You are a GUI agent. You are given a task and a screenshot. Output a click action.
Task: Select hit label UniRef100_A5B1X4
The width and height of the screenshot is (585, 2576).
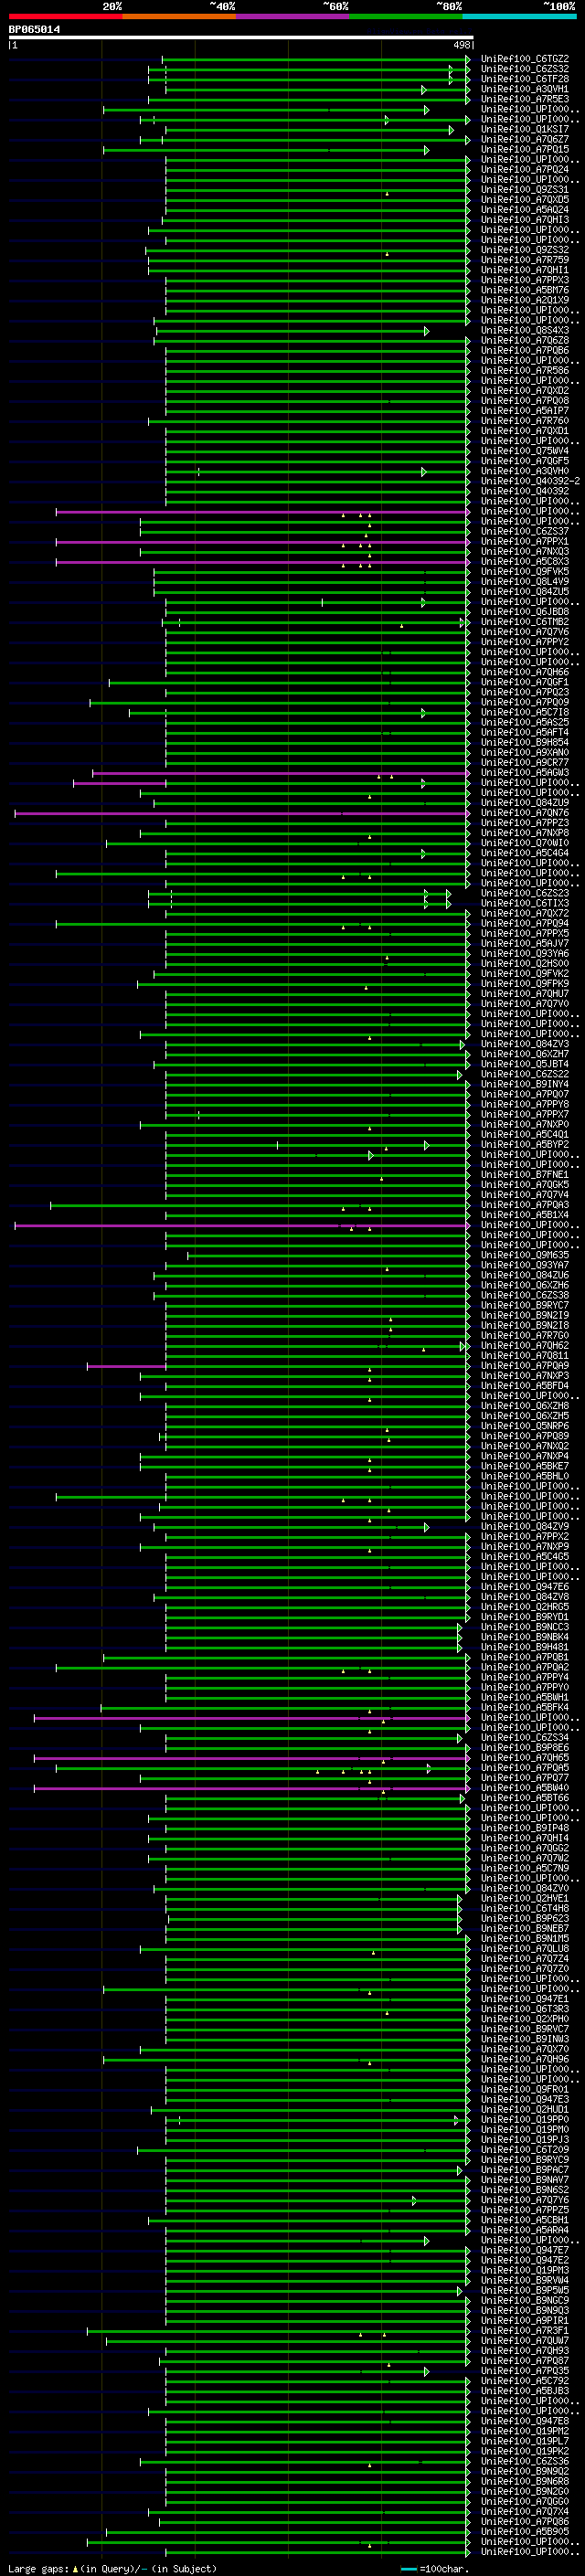(x=525, y=1215)
